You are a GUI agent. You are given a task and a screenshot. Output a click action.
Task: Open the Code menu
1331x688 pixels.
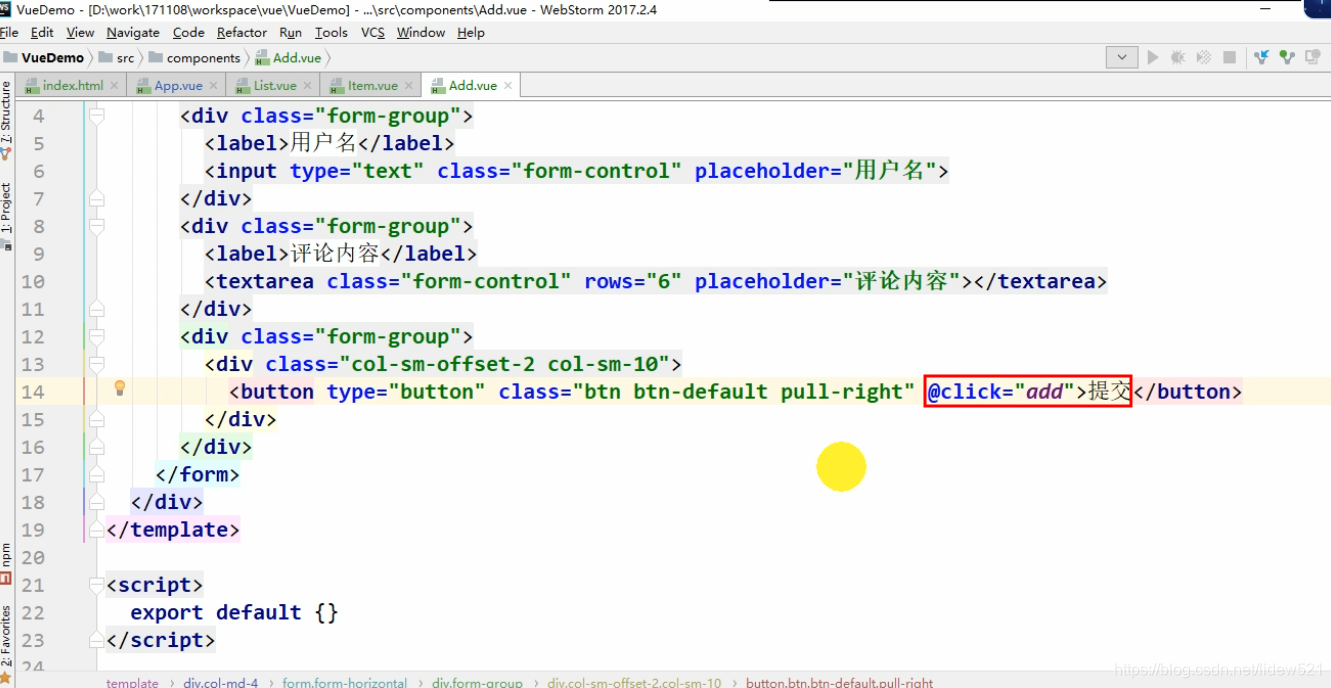pos(188,33)
